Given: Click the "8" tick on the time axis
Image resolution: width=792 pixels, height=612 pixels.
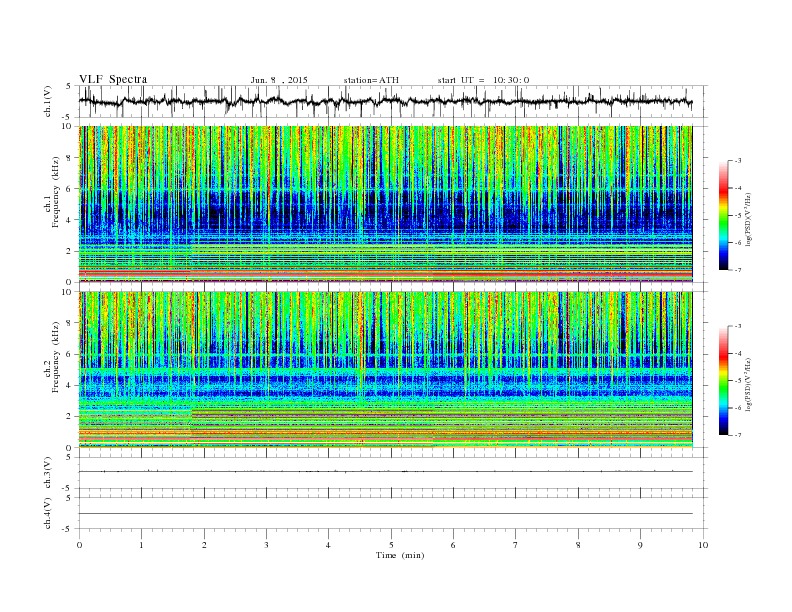Looking at the screenshot, I should point(578,545).
